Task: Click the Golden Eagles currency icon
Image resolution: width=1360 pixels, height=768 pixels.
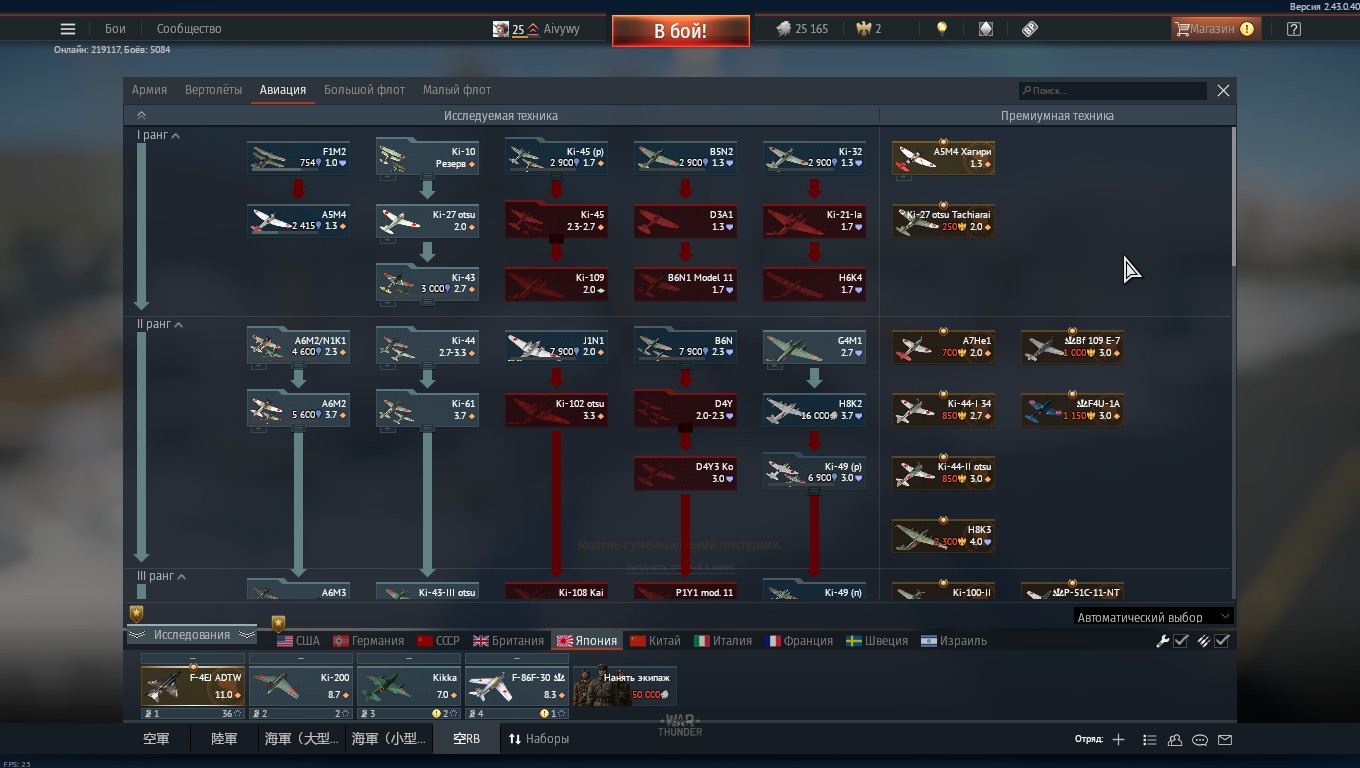Action: click(x=864, y=29)
